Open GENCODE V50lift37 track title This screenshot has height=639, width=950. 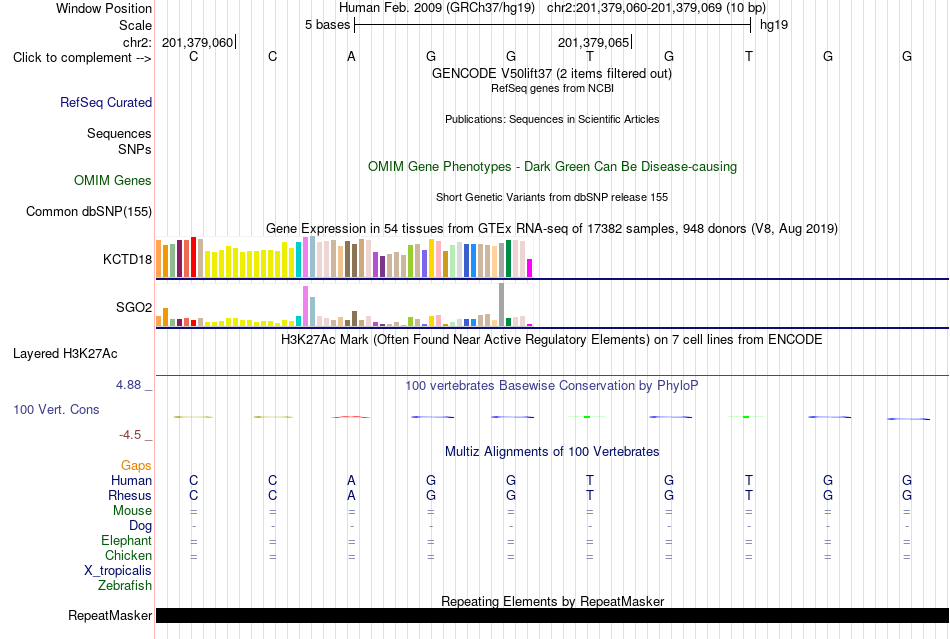551,73
